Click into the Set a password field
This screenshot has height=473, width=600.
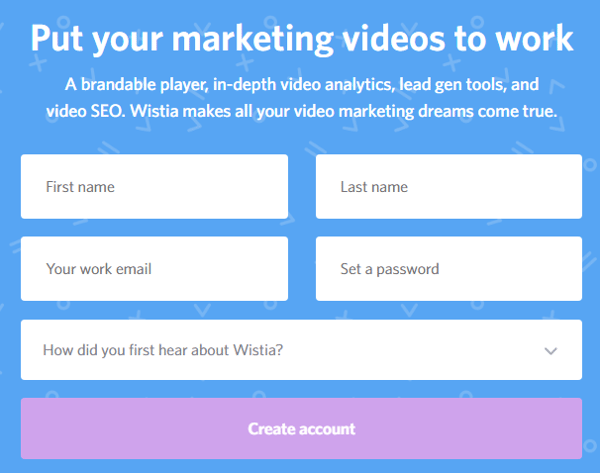coord(449,269)
